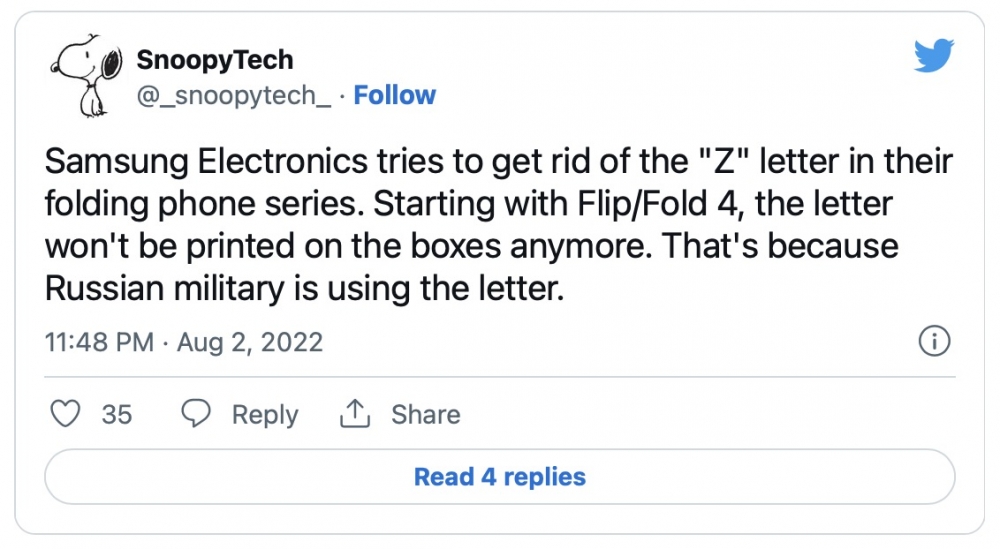This screenshot has height=549, width=1000.
Task: Click the reply speech bubble icon
Action: click(x=197, y=414)
